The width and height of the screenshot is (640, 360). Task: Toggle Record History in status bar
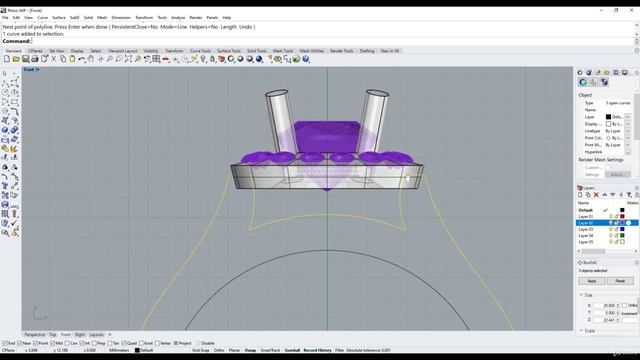(317, 350)
